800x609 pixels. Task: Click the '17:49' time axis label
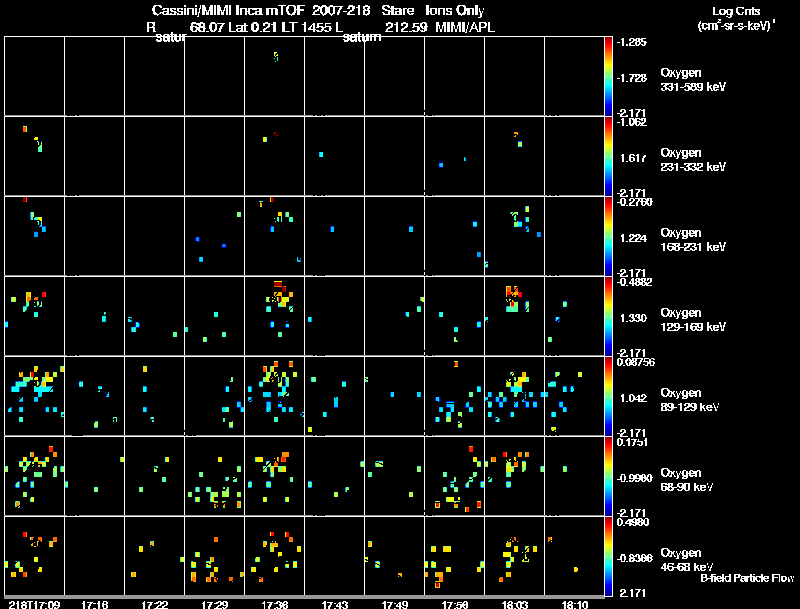pyautogui.click(x=394, y=604)
